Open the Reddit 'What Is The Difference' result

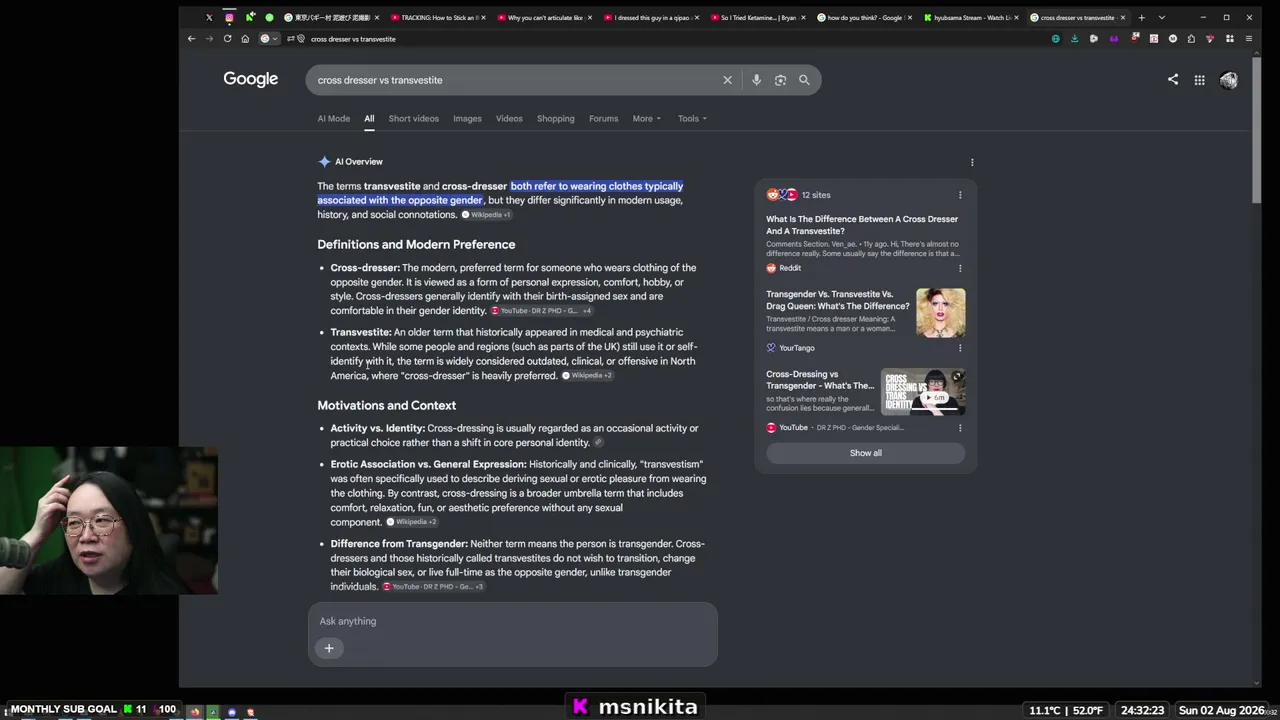tap(862, 225)
